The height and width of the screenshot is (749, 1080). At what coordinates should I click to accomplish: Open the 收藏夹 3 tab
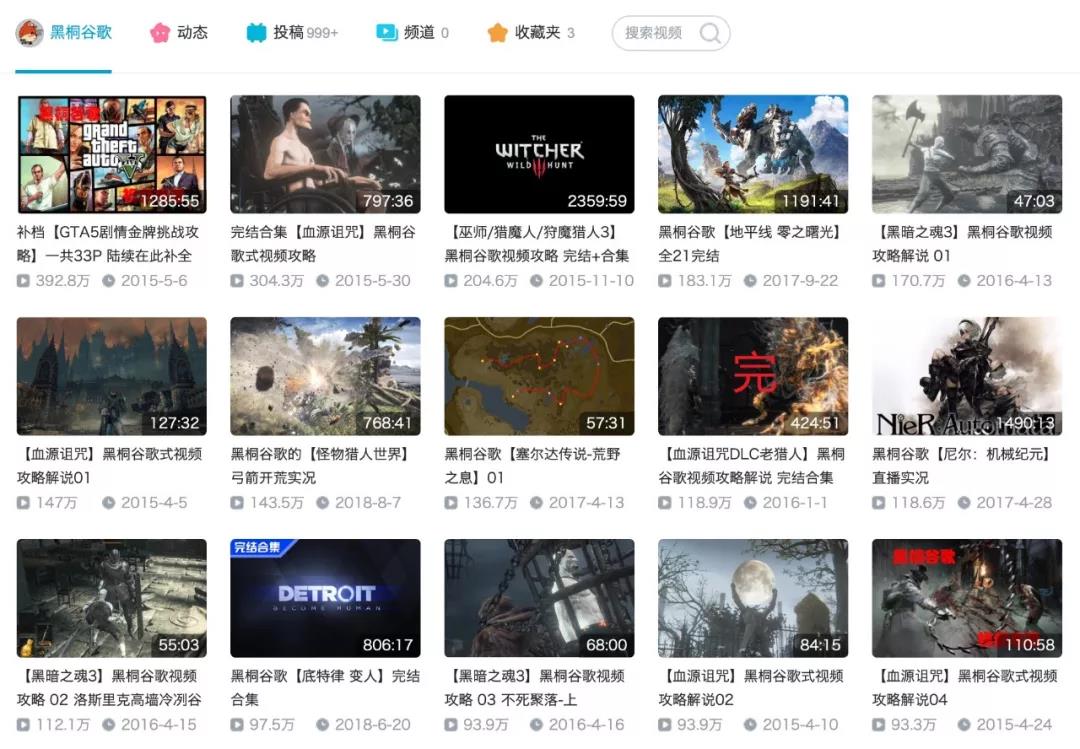tap(531, 32)
